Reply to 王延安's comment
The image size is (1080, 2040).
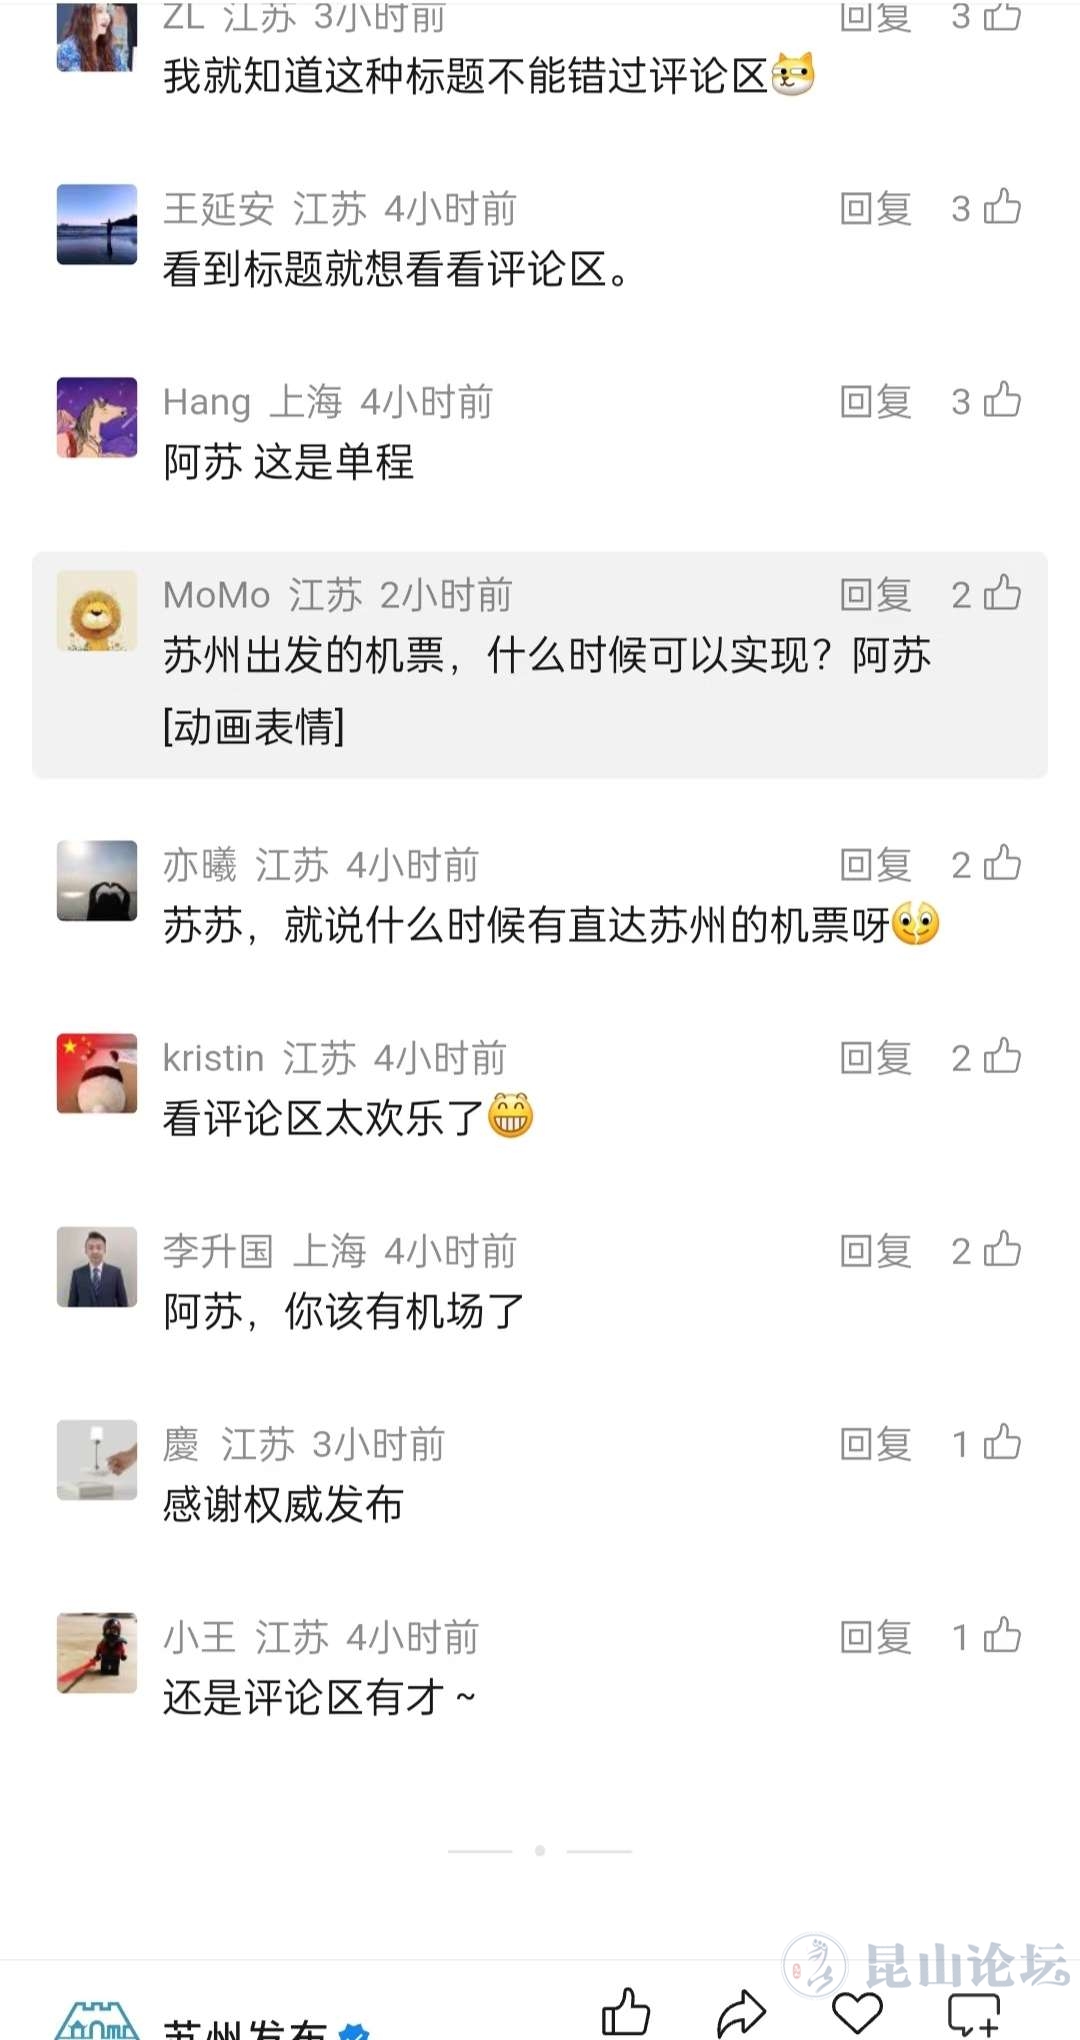875,209
